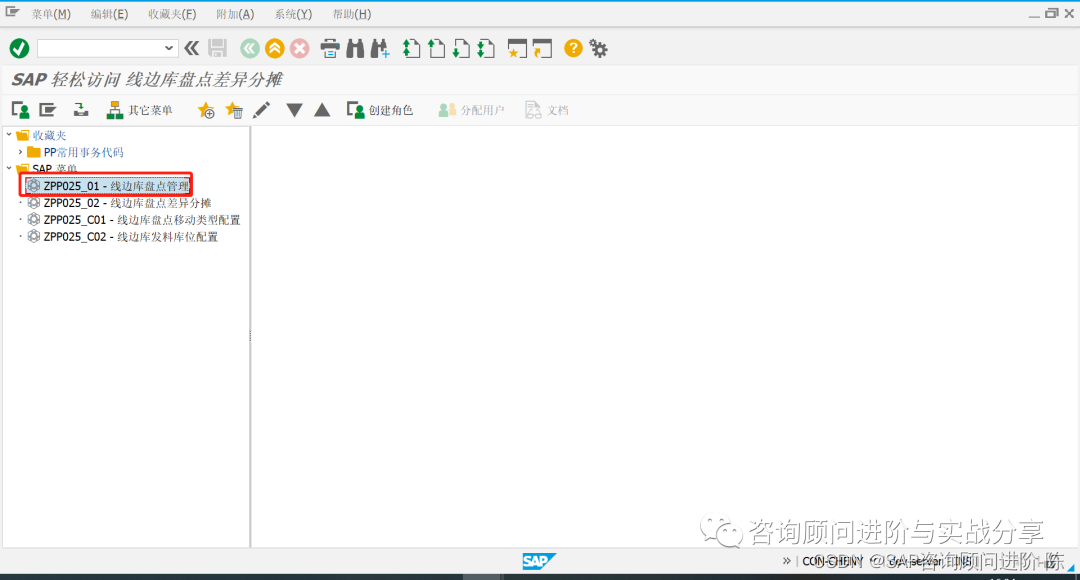Click the Next Page icon
This screenshot has width=1080, height=580.
[x=461, y=48]
